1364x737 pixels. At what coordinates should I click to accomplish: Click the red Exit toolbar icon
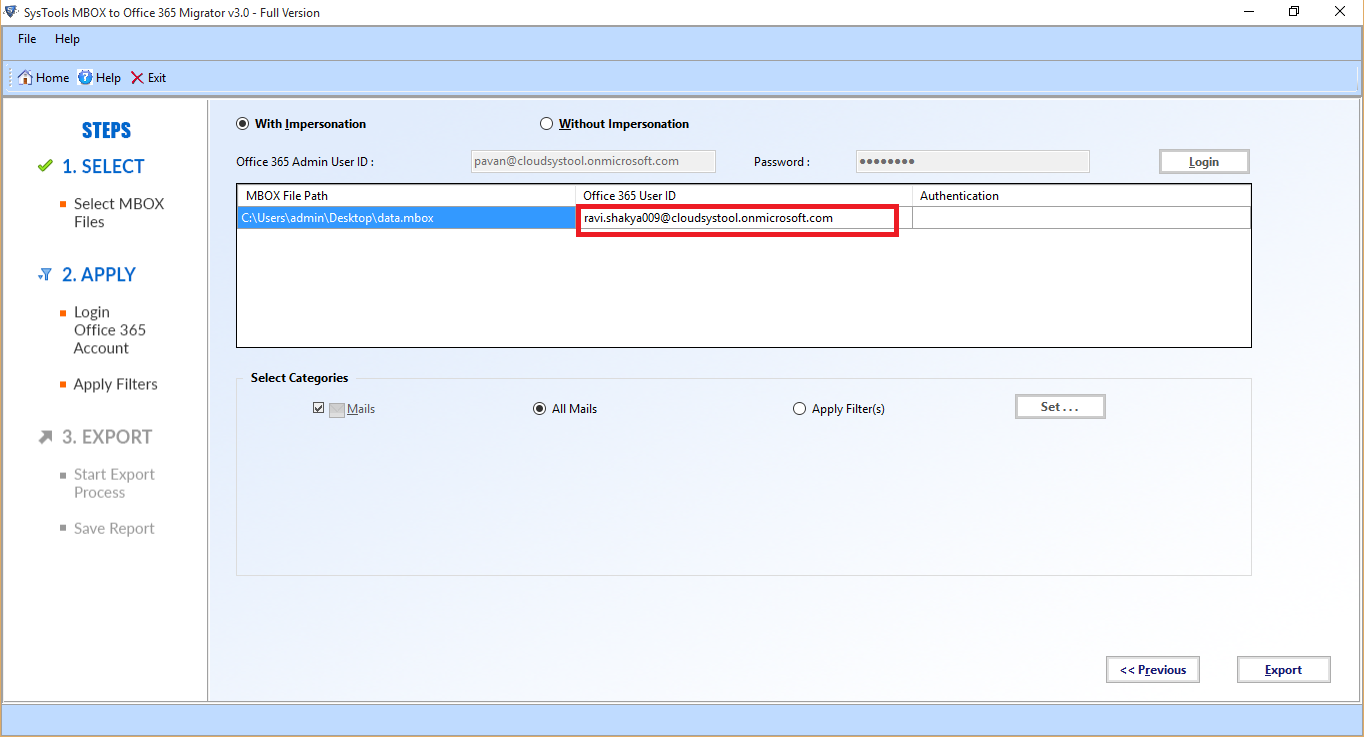click(x=138, y=78)
